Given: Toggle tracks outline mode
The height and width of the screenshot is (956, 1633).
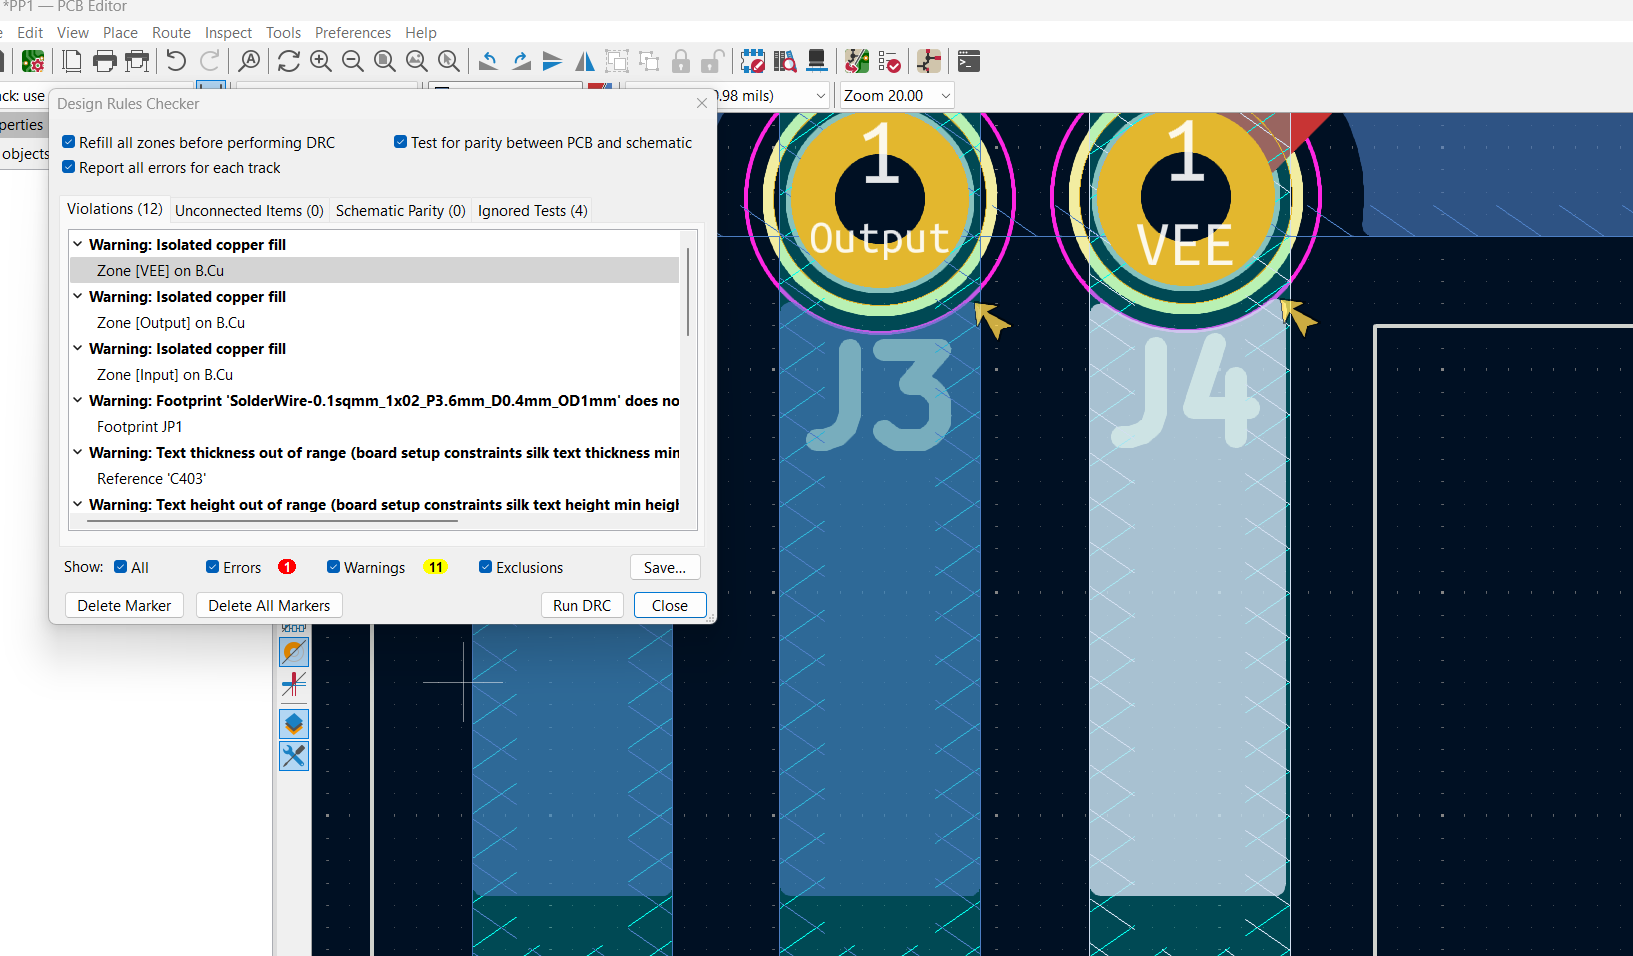Looking at the screenshot, I should pyautogui.click(x=294, y=684).
